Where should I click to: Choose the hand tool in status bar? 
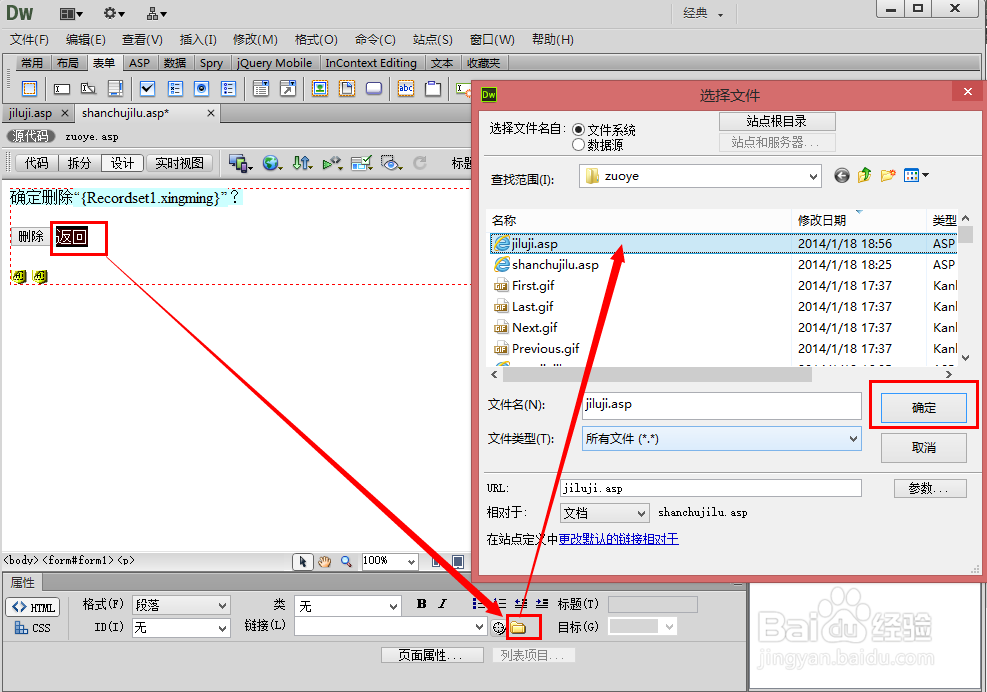(x=324, y=562)
